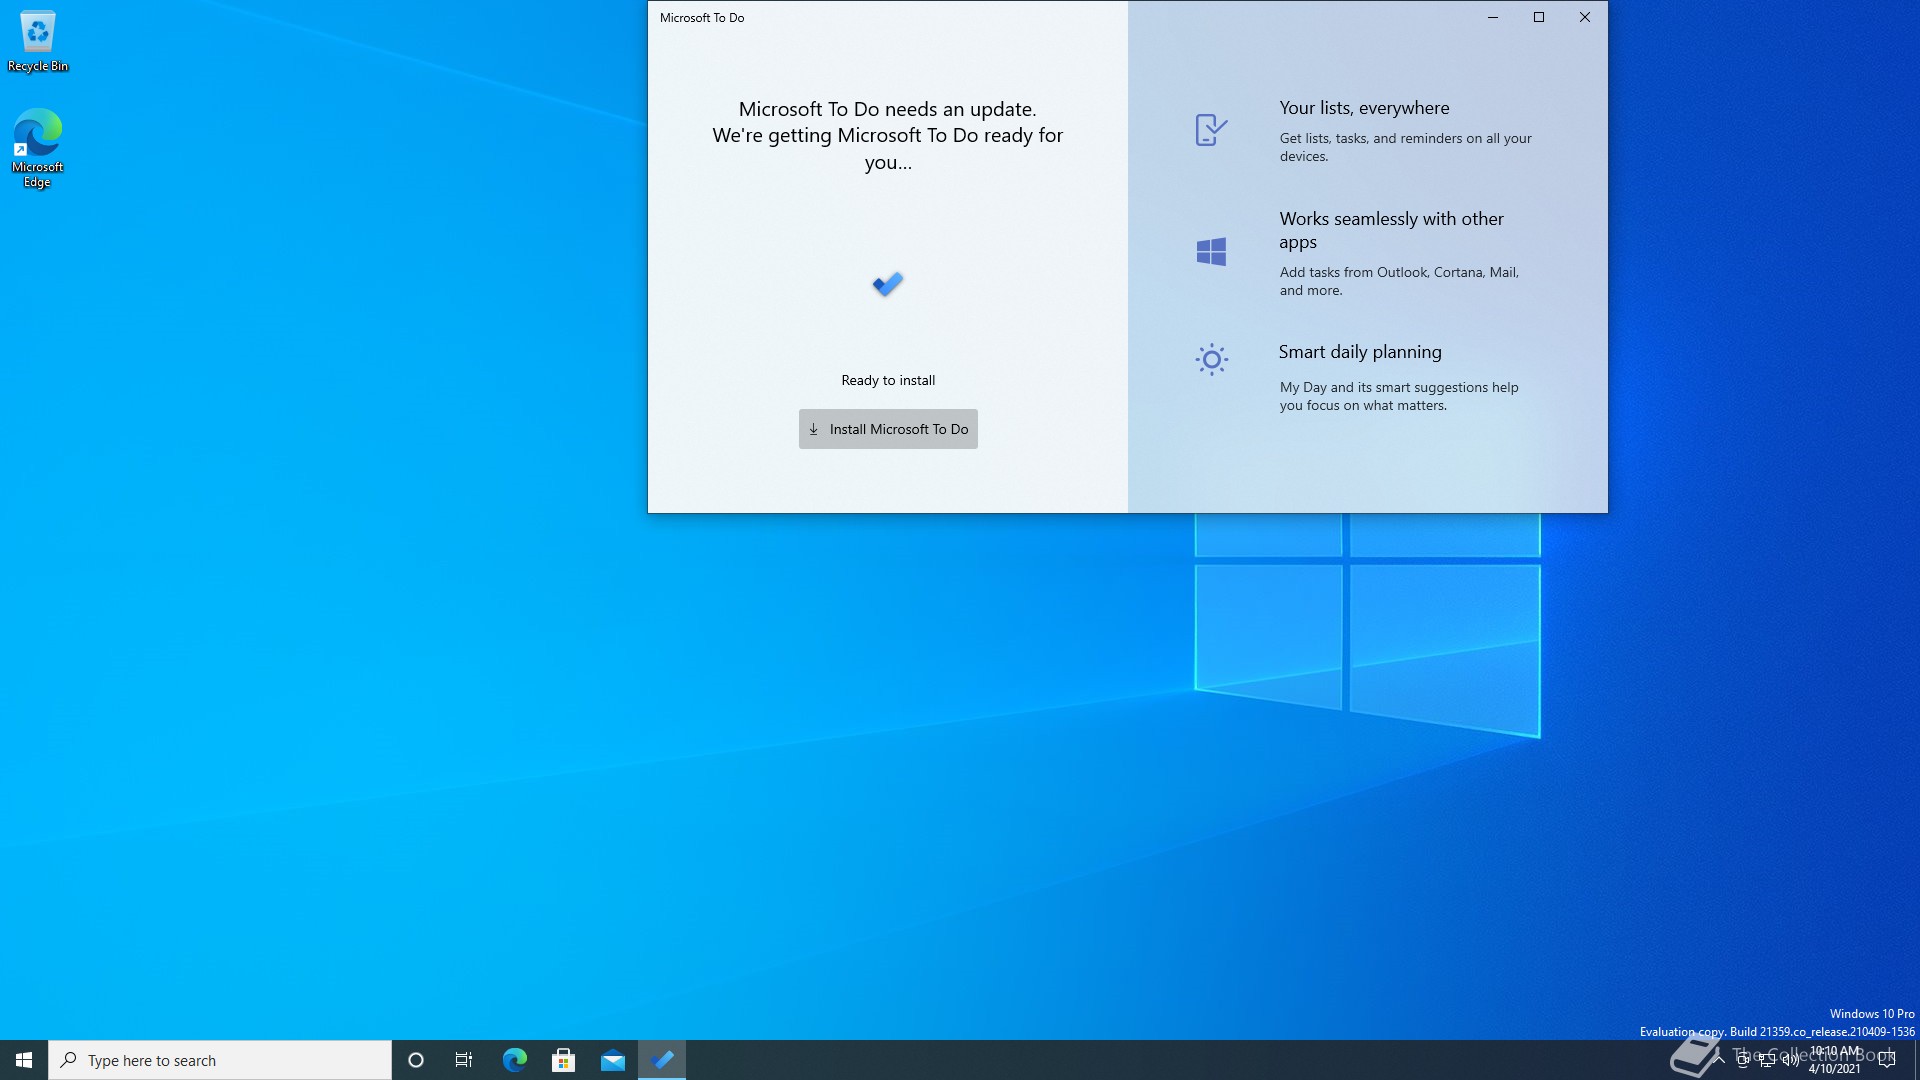Click 'Get lists, tasks, and reminders' description
Screen dimensions: 1920x1080
(x=1405, y=147)
